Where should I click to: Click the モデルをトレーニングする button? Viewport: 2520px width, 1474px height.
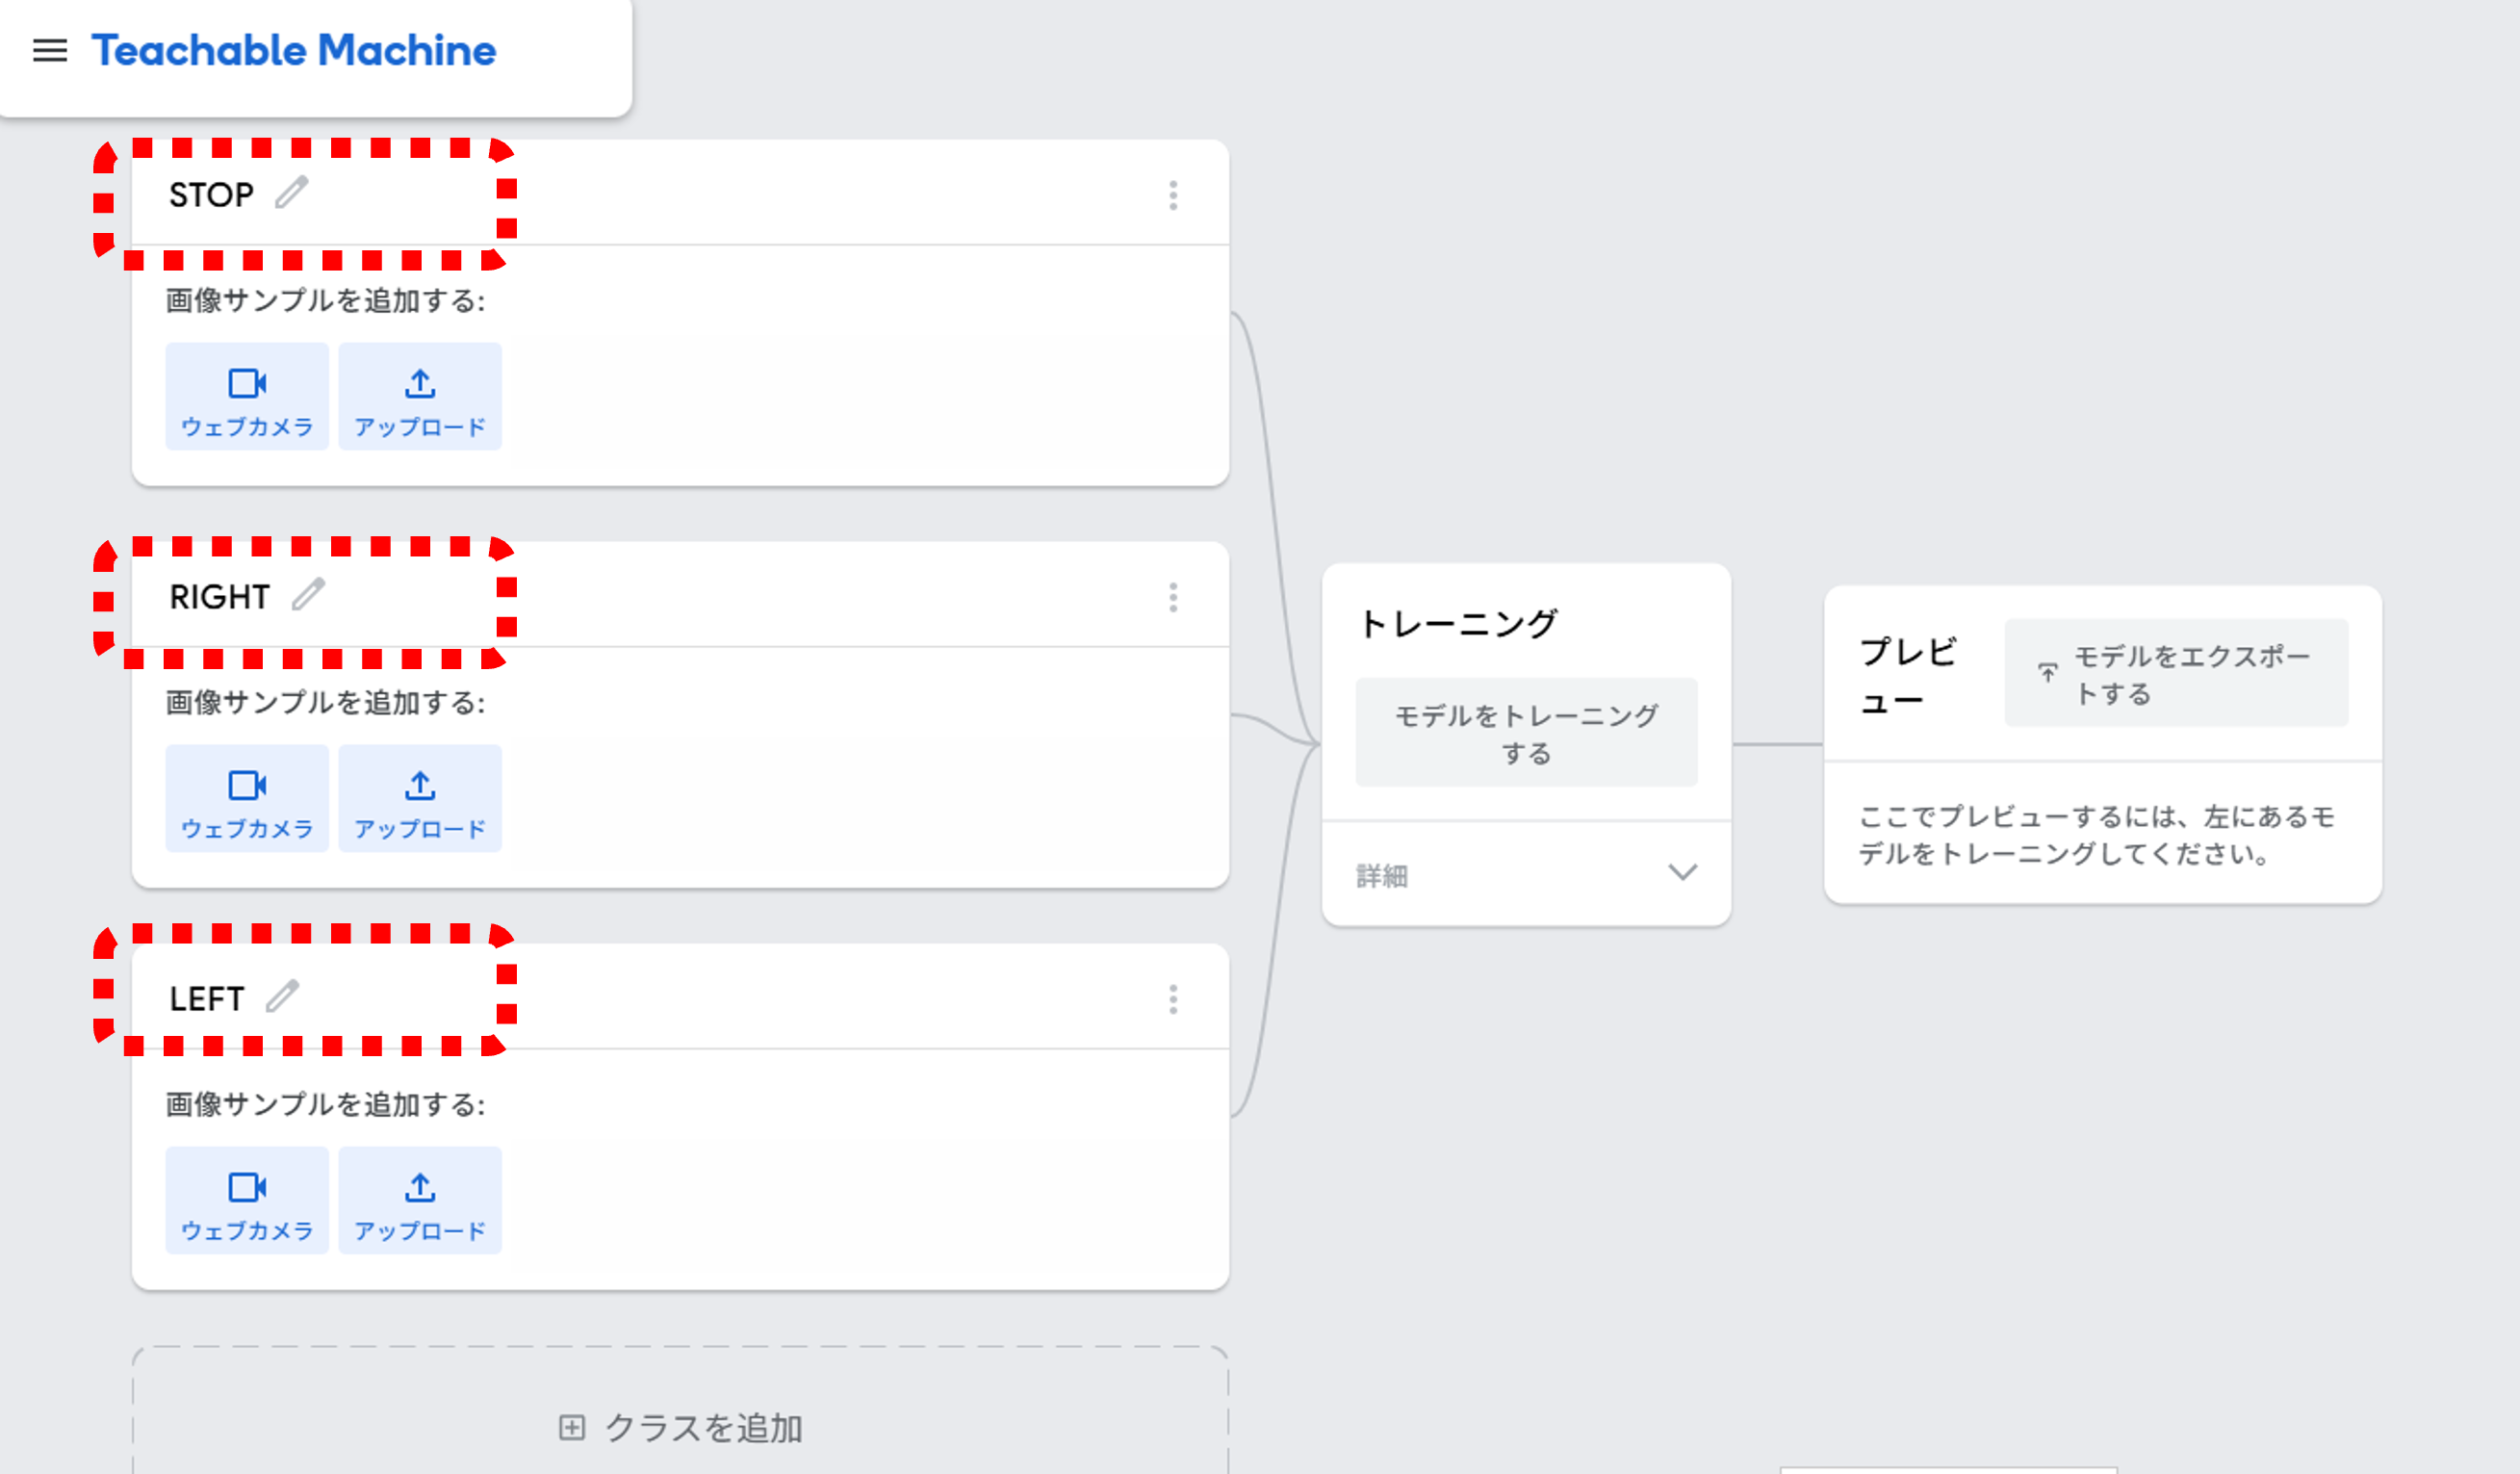click(1526, 733)
